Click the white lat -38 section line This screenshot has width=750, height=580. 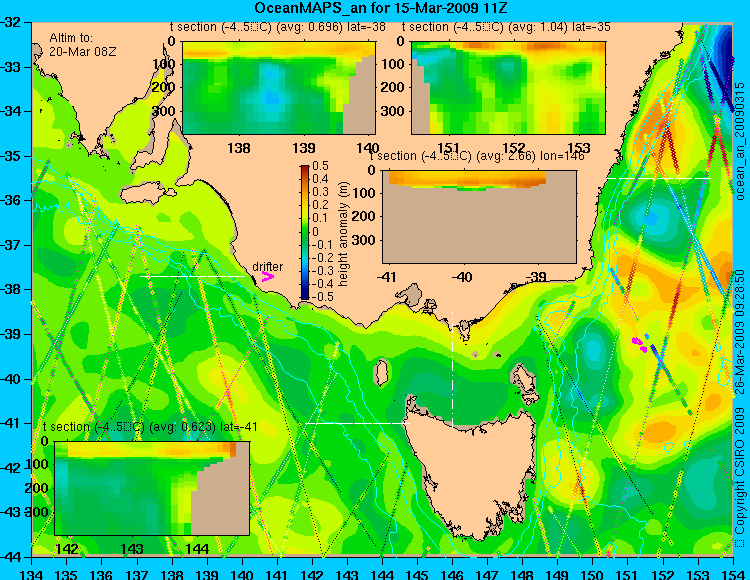tap(192, 276)
